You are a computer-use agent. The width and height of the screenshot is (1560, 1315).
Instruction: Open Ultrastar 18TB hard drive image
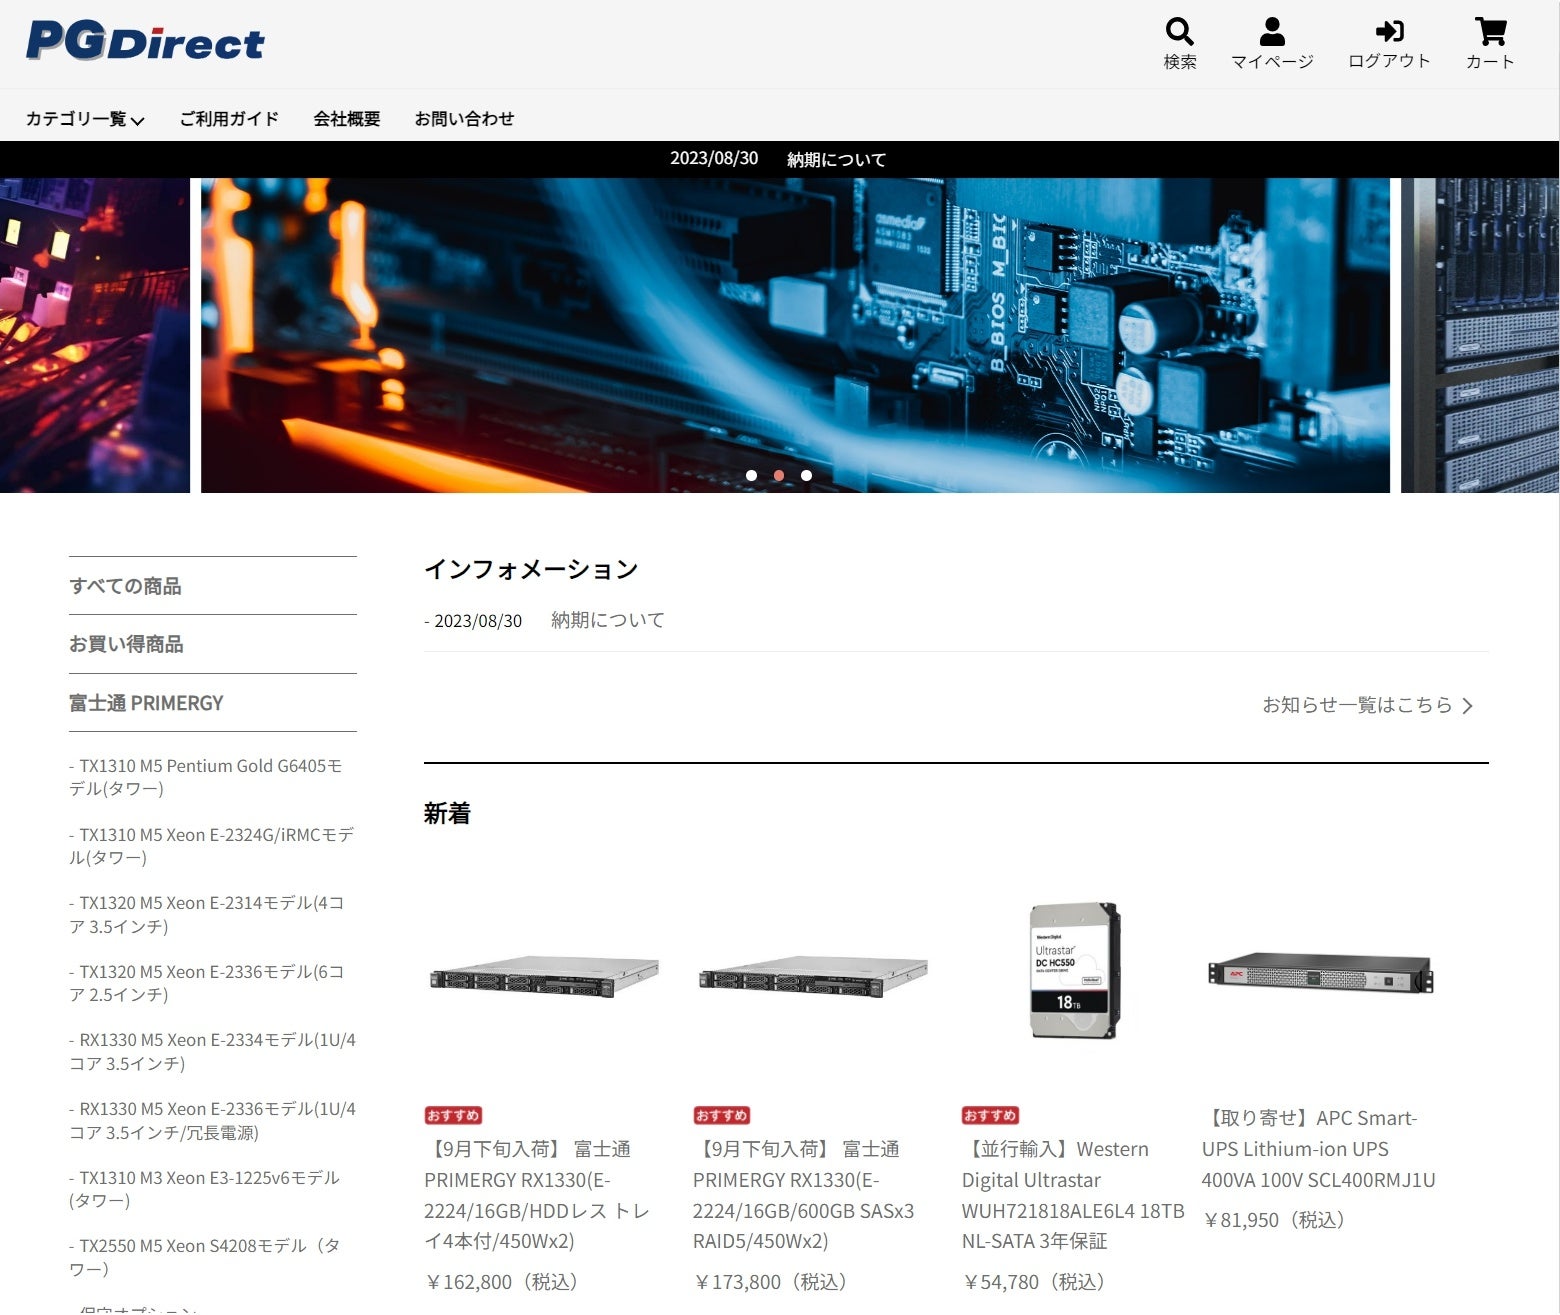tap(1075, 970)
